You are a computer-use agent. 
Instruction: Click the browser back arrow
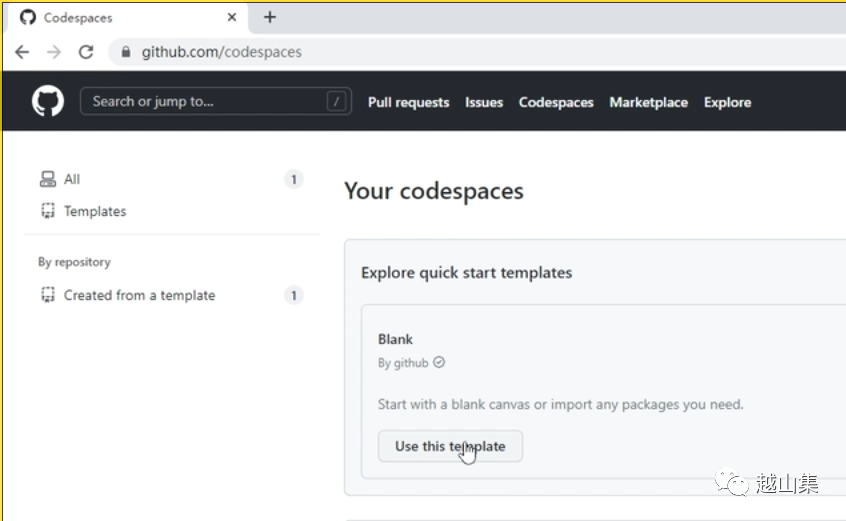click(x=22, y=52)
